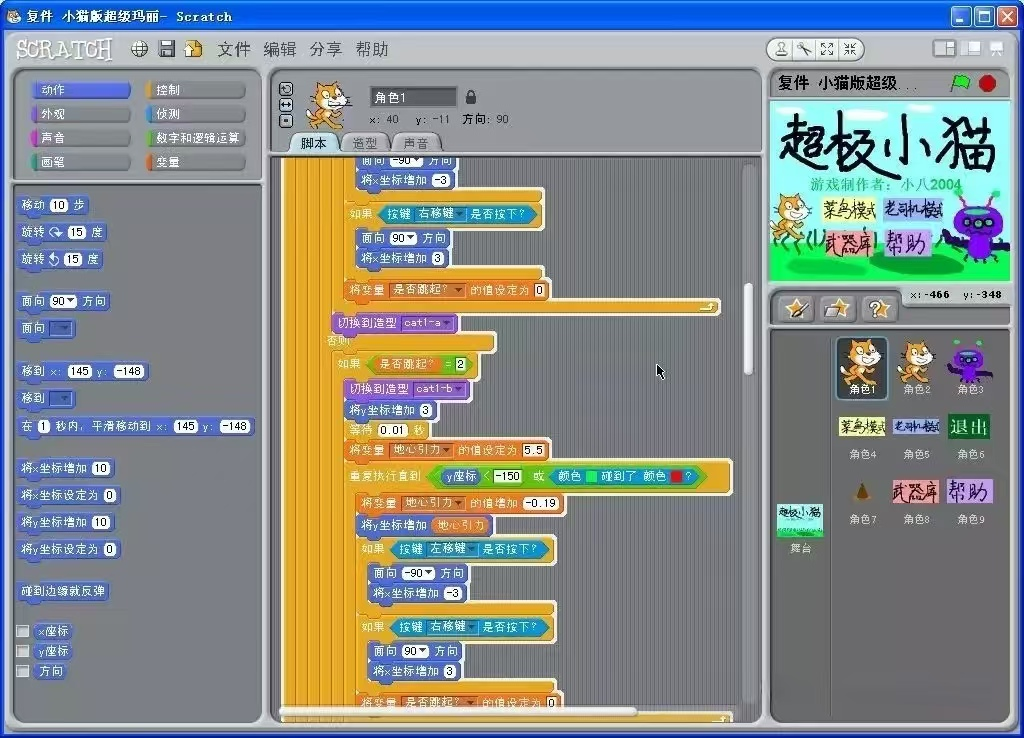1024x738 pixels.
Task: Open costume dropdown showing cat1-b
Action: click(x=459, y=389)
